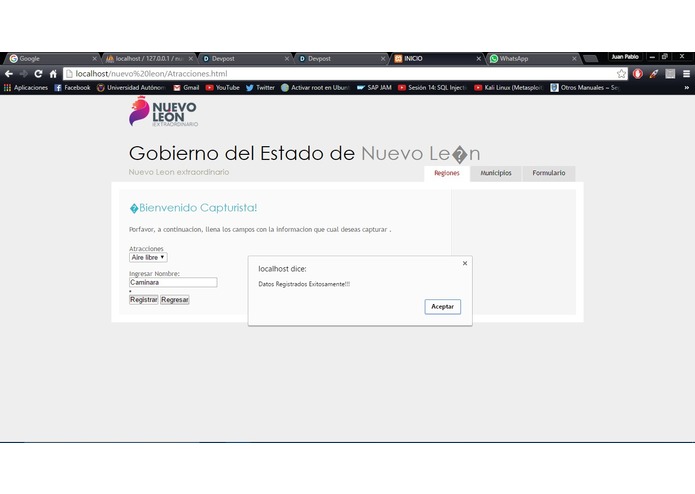This screenshot has height=494, width=695.
Task: Open the Activar root en Ubuntu bookmark
Action: pos(316,88)
